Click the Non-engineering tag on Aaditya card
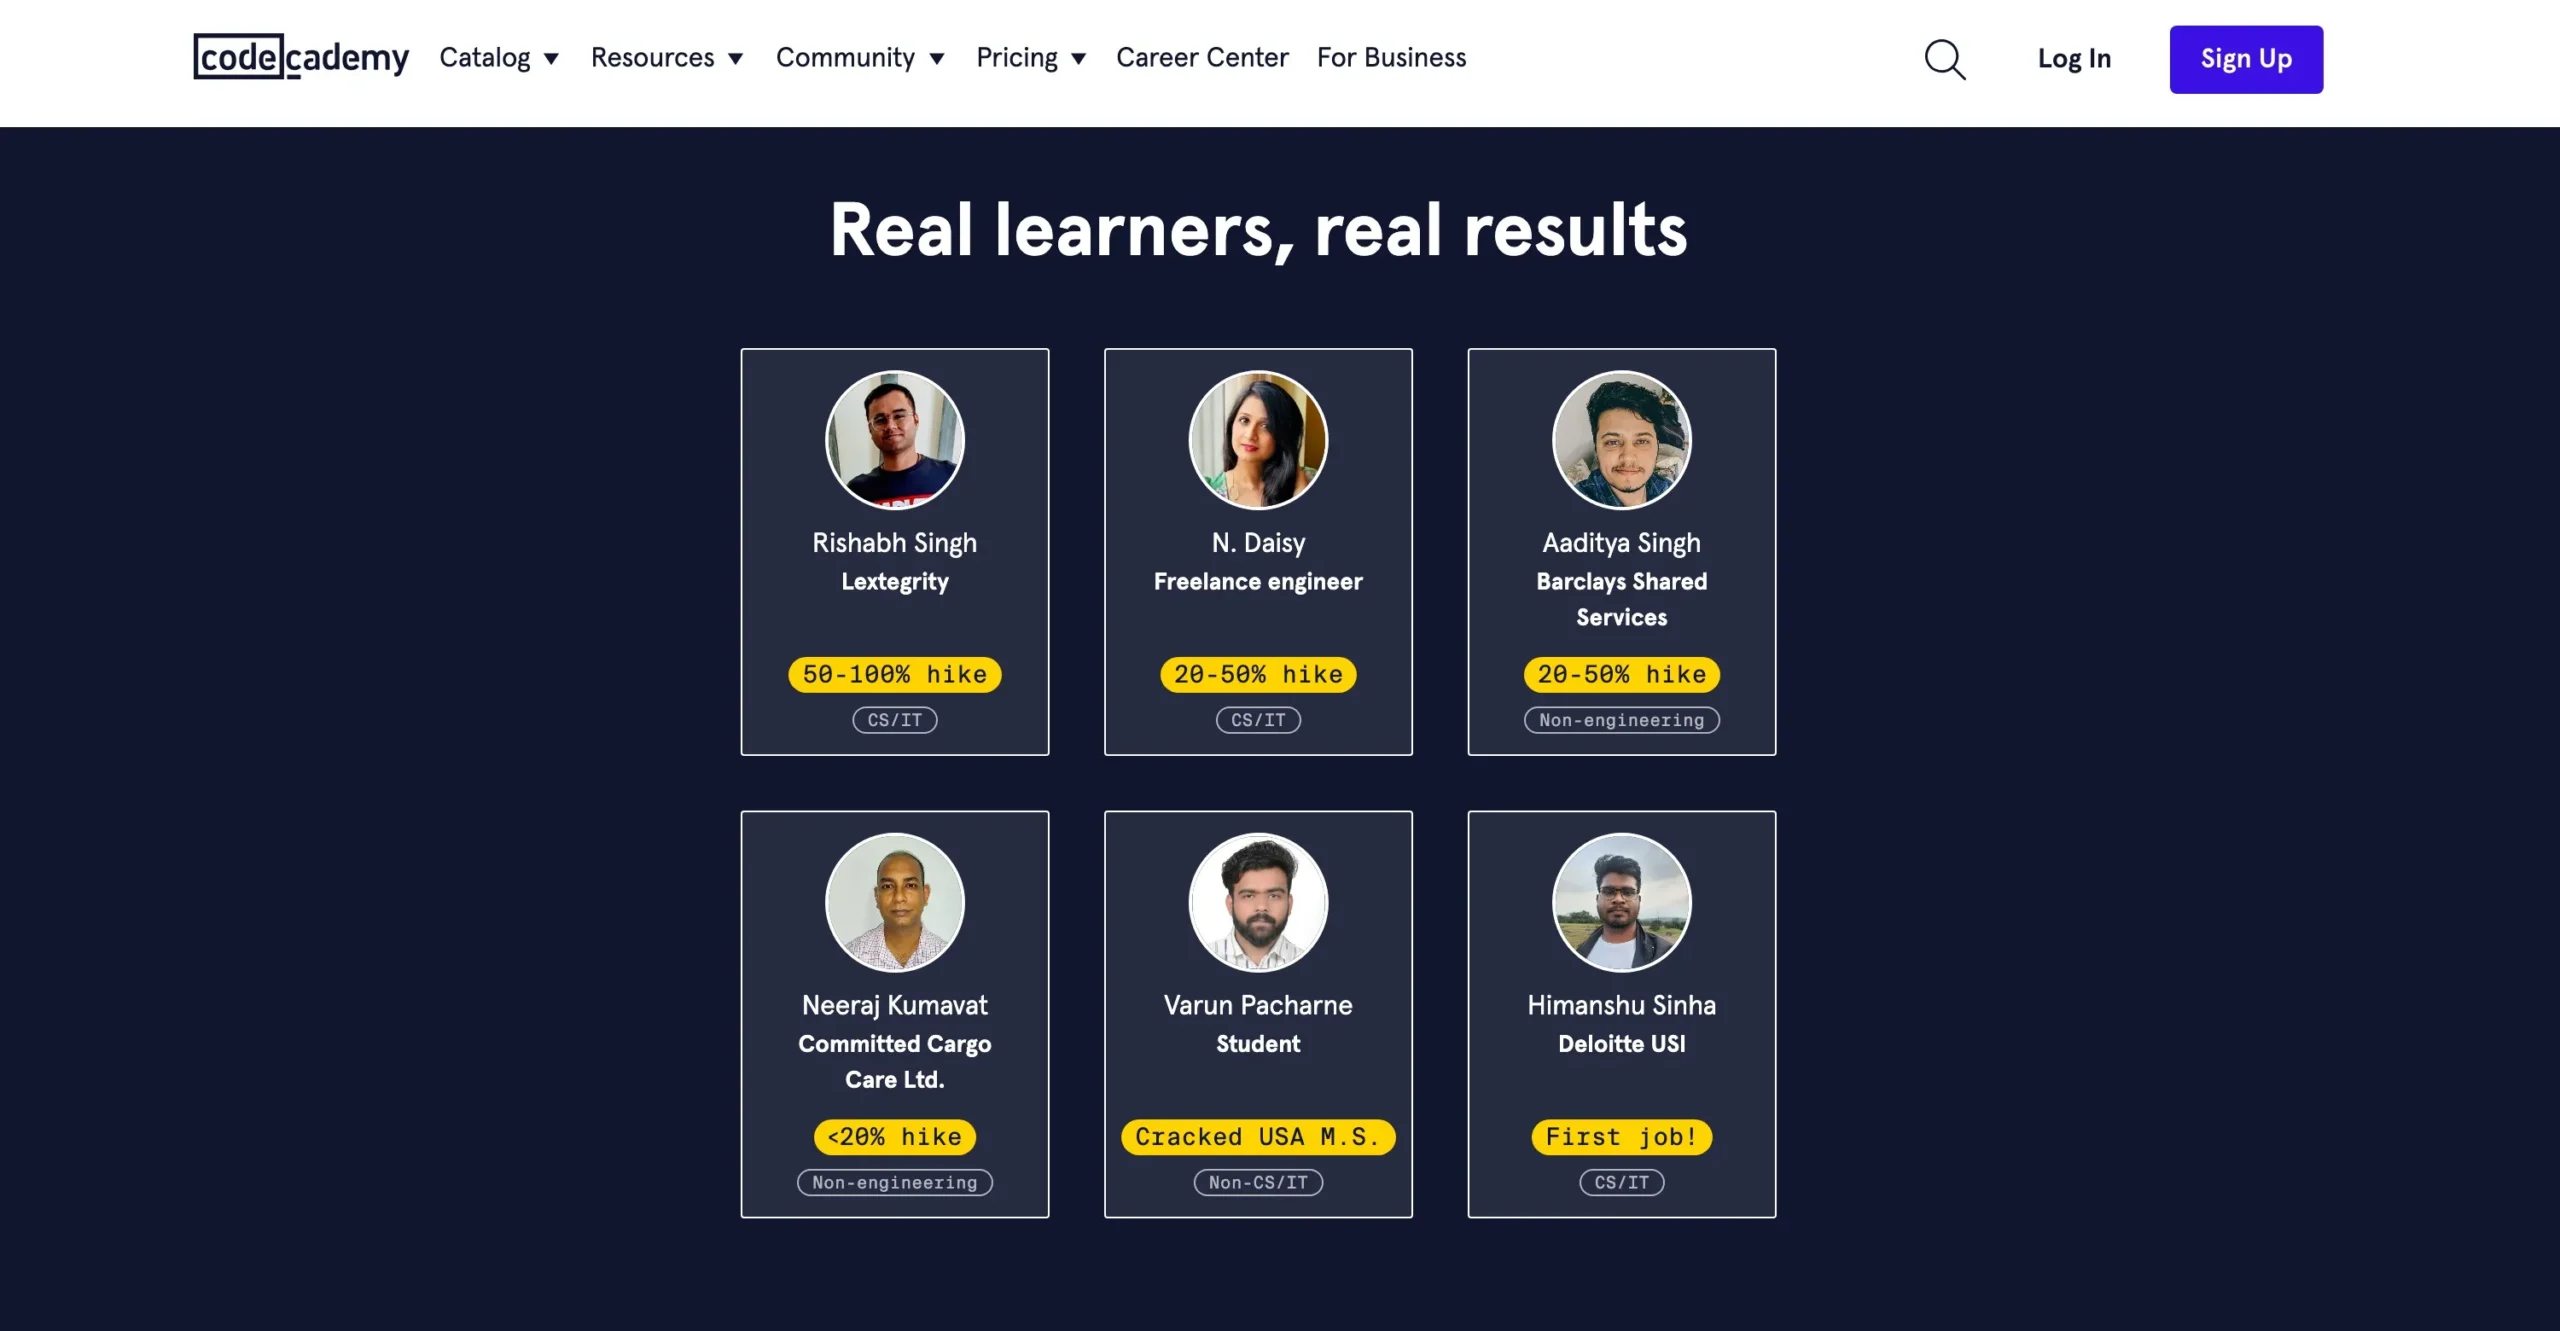The image size is (2560, 1331). (x=1620, y=720)
